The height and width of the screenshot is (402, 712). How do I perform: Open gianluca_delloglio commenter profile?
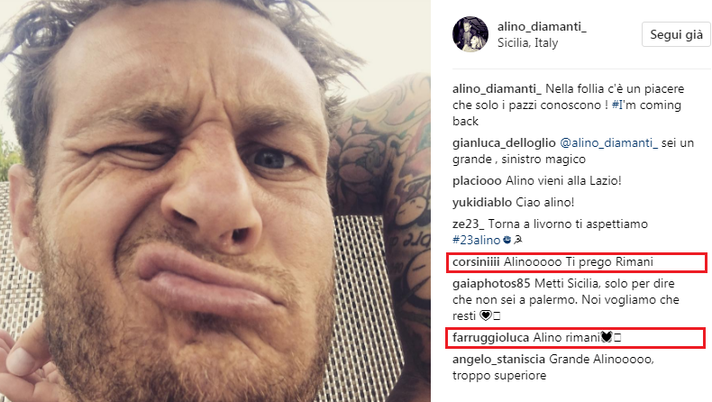coord(504,143)
